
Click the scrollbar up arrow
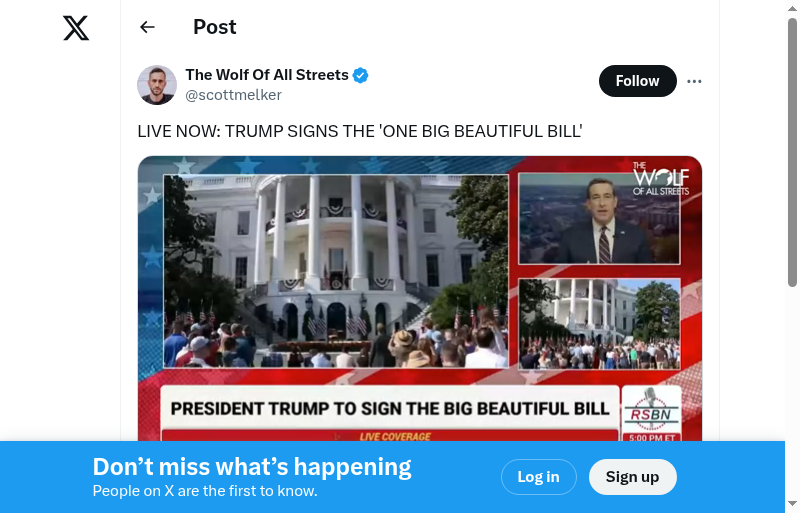tap(792, 8)
